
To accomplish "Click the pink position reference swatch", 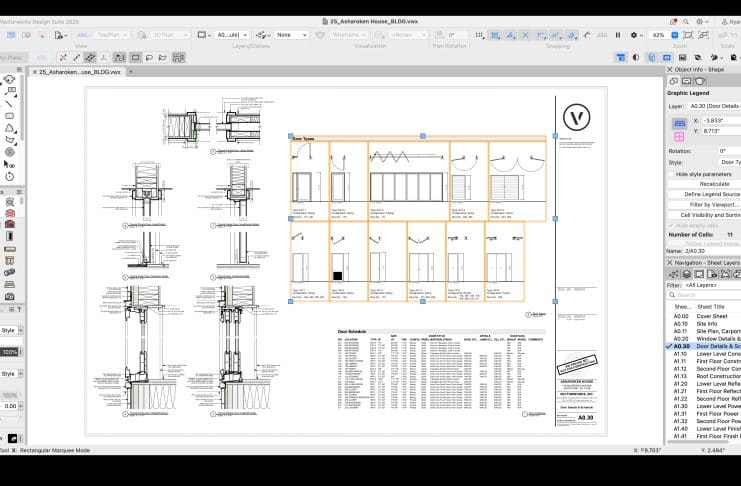I will [679, 135].
